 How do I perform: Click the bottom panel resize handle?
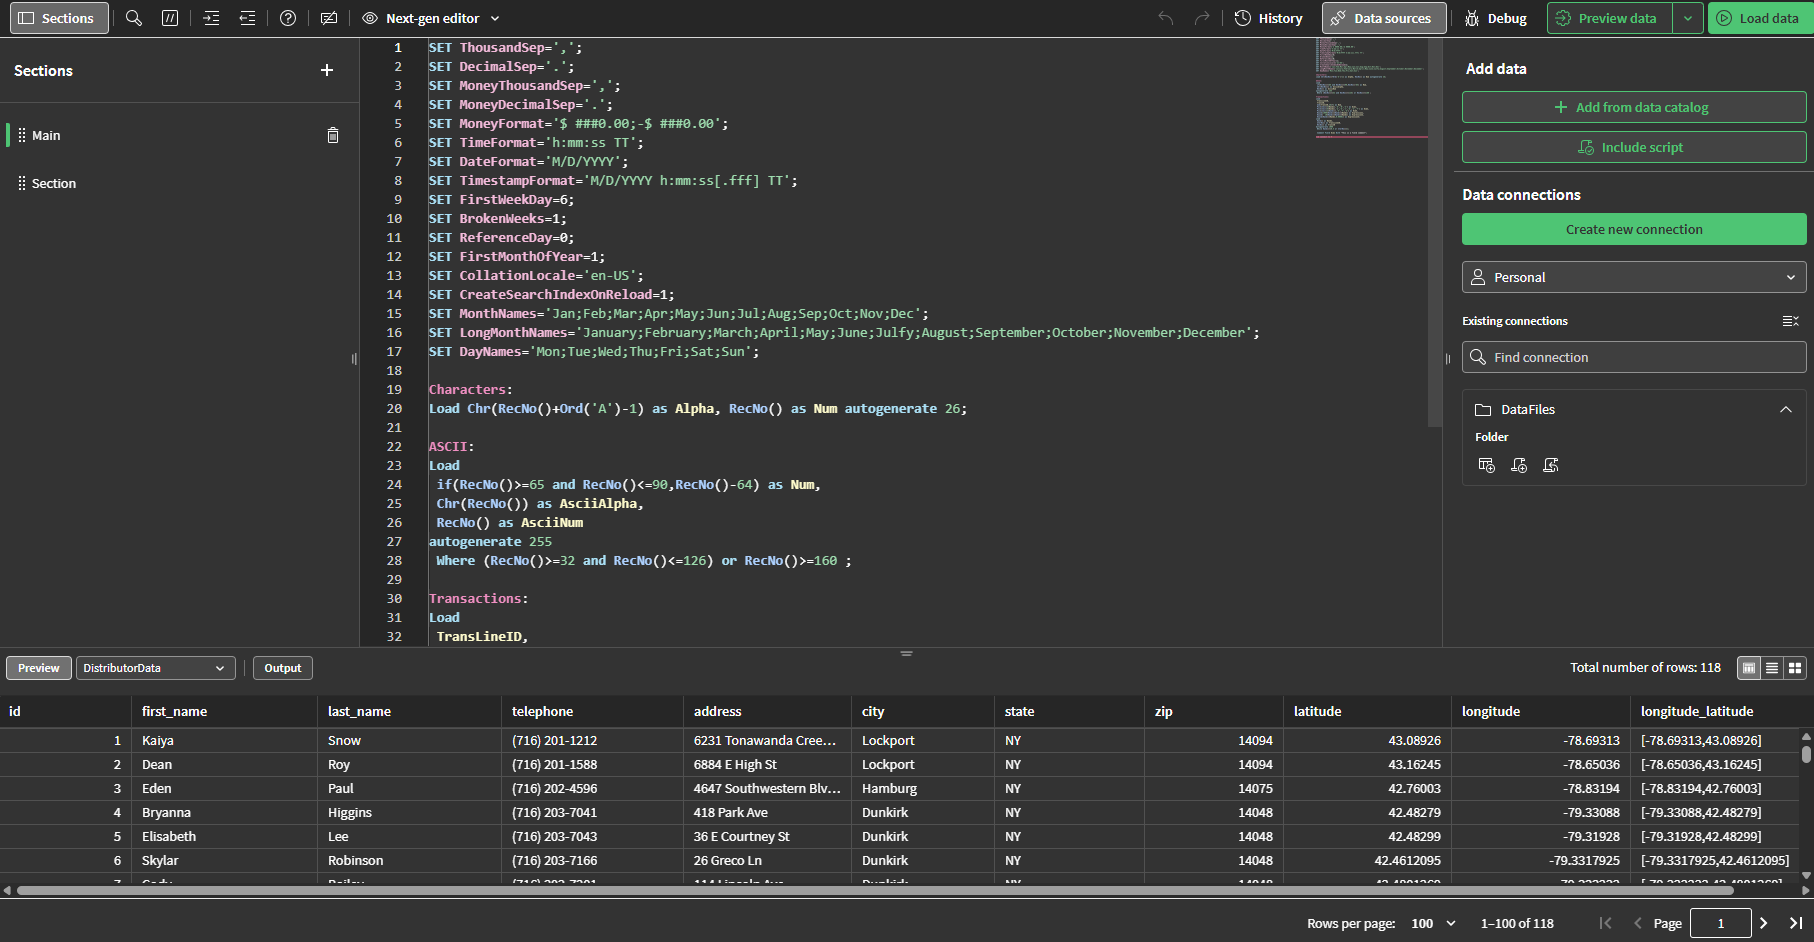pyautogui.click(x=906, y=653)
